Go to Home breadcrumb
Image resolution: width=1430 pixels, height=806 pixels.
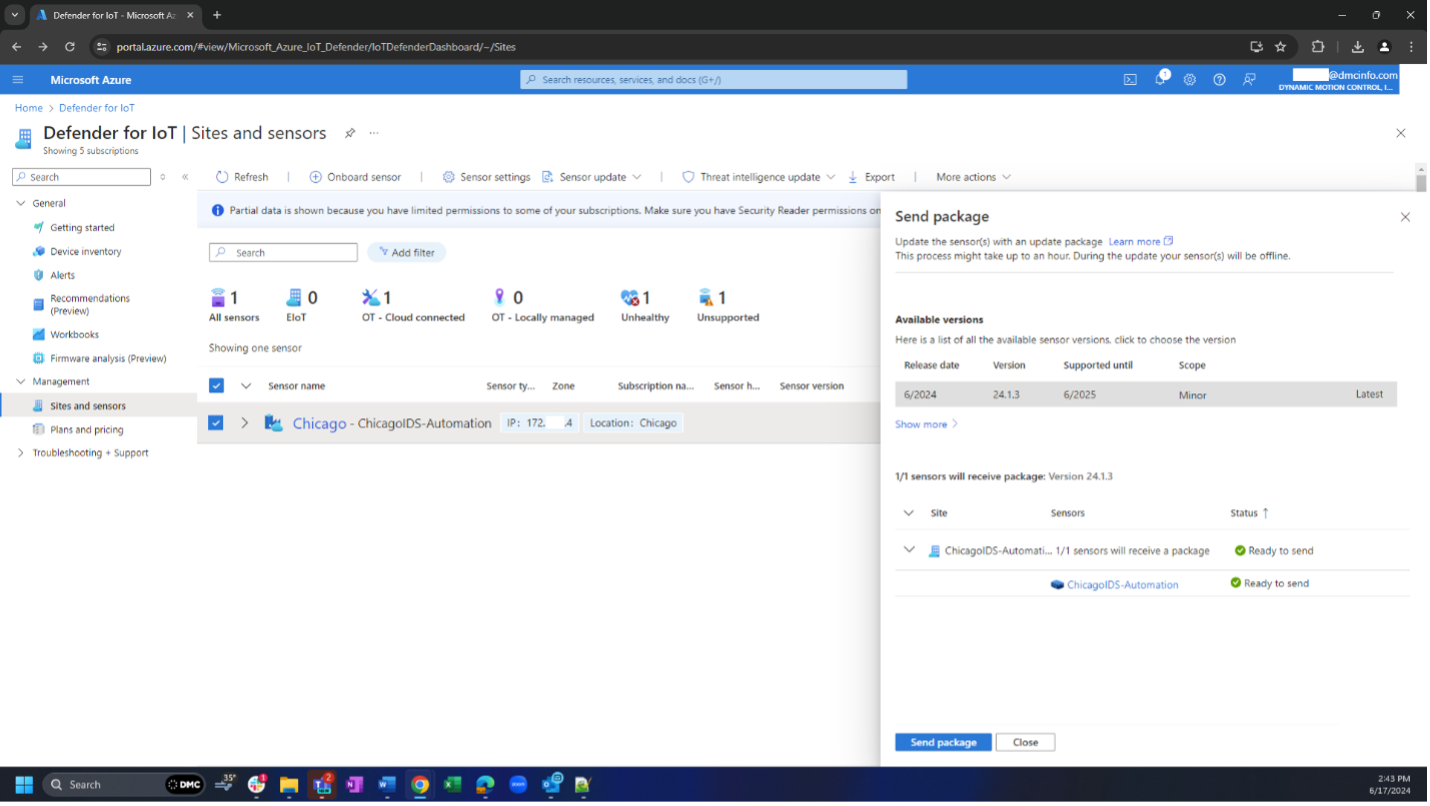click(x=29, y=108)
